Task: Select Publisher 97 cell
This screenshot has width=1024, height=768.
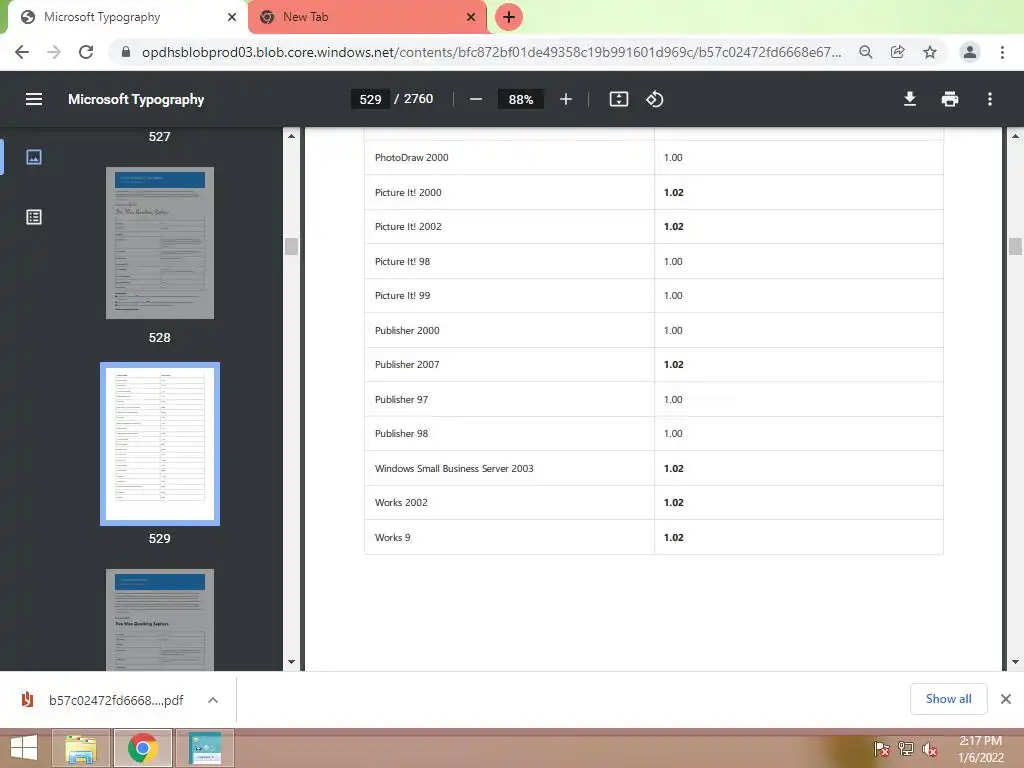Action: pos(509,399)
